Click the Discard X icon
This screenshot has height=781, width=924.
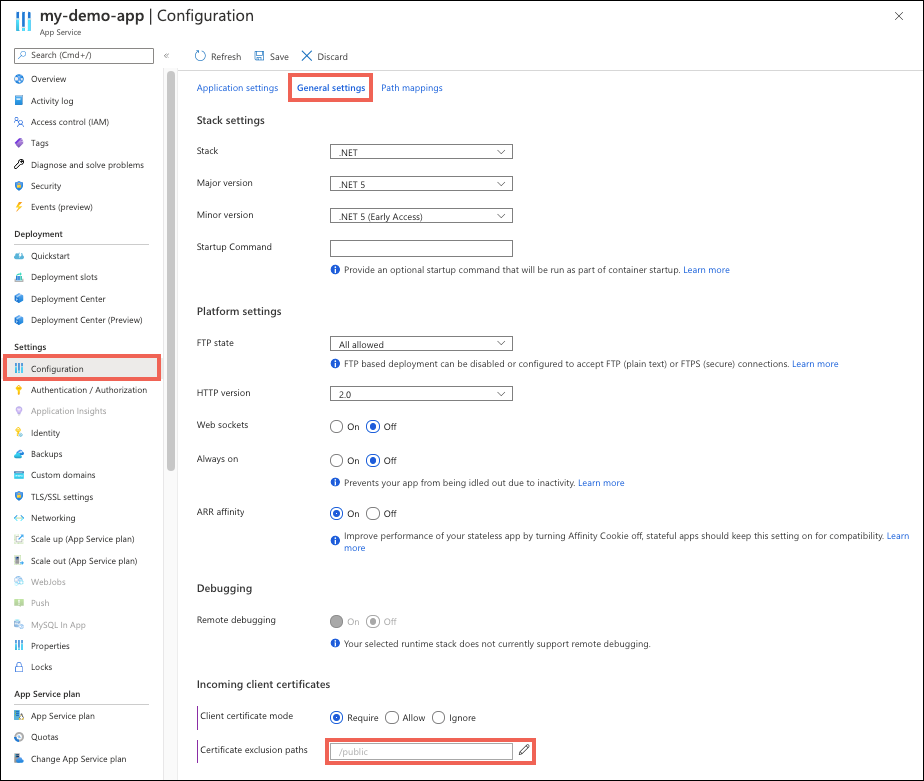click(307, 56)
